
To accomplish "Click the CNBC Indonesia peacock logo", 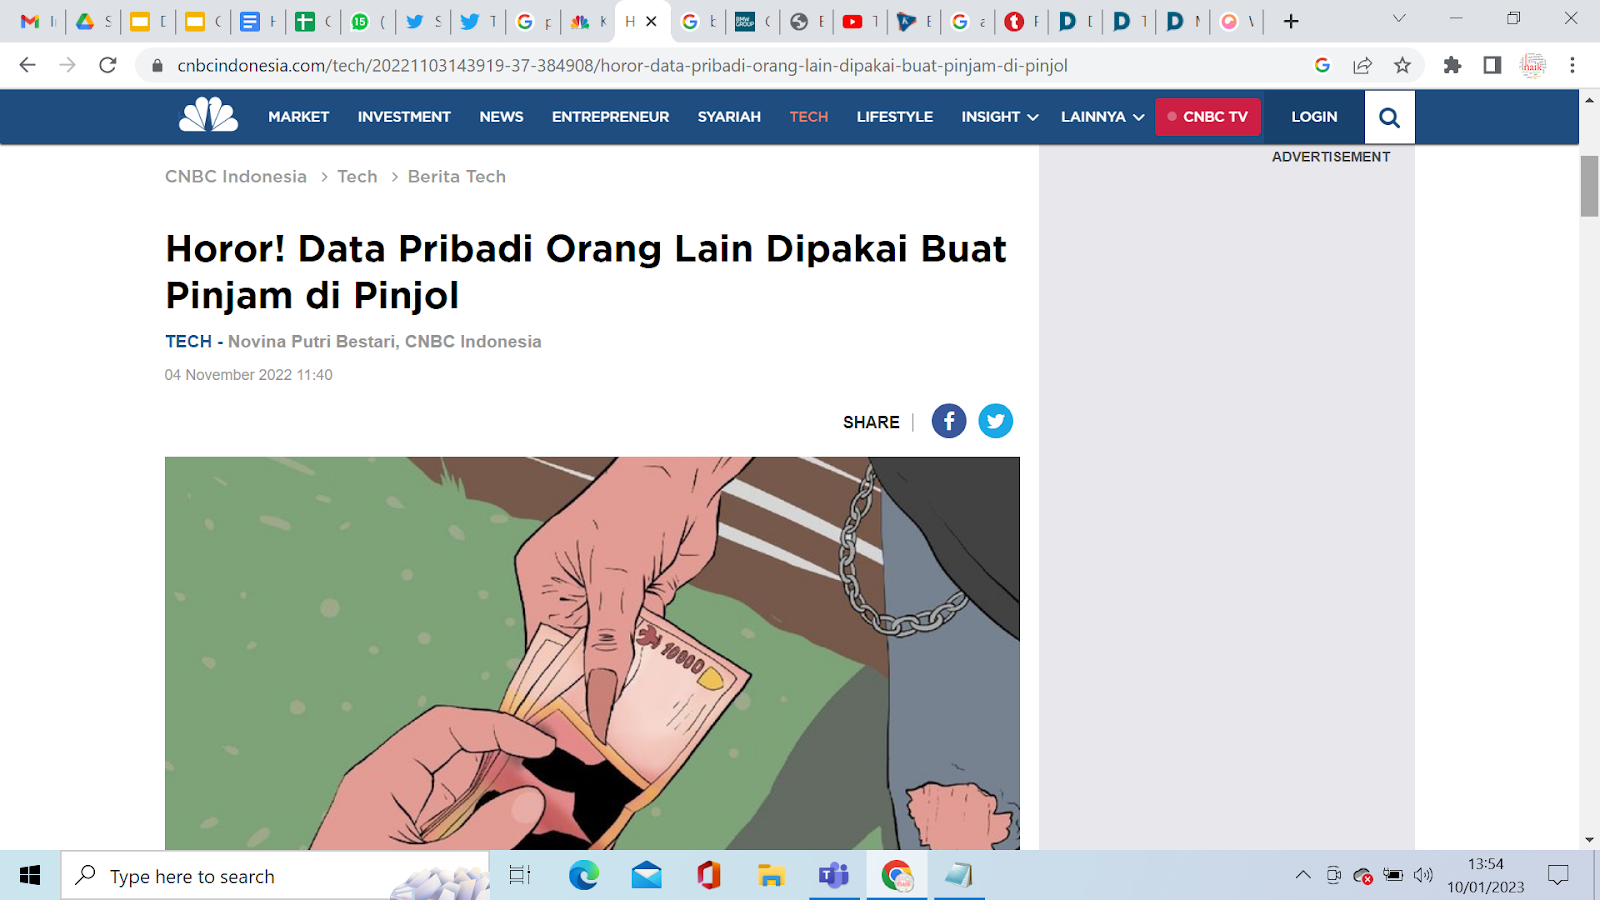I will (209, 115).
